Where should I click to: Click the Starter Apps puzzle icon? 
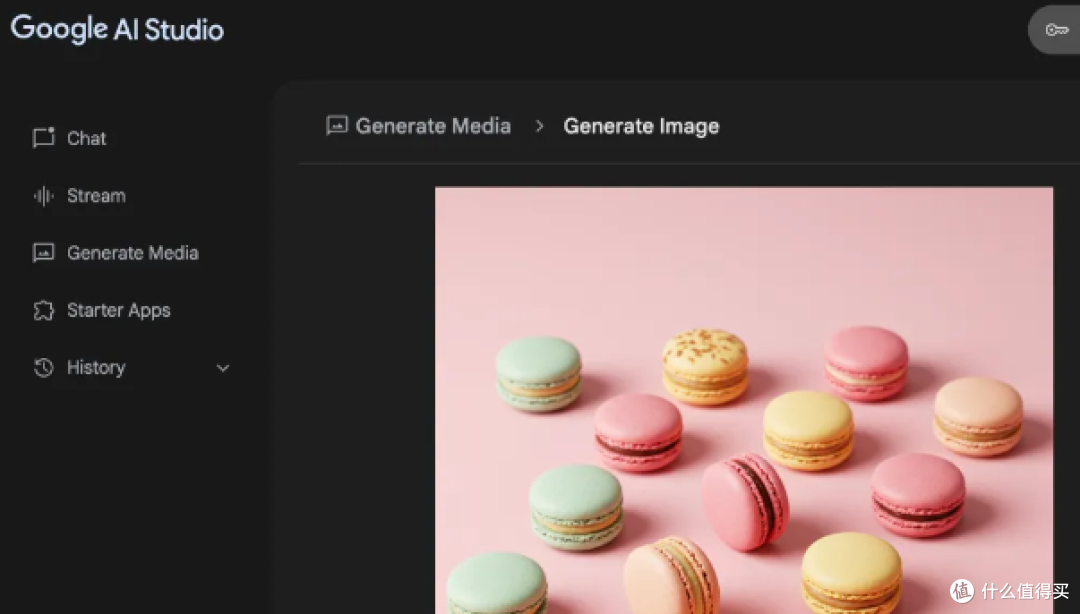click(x=43, y=310)
